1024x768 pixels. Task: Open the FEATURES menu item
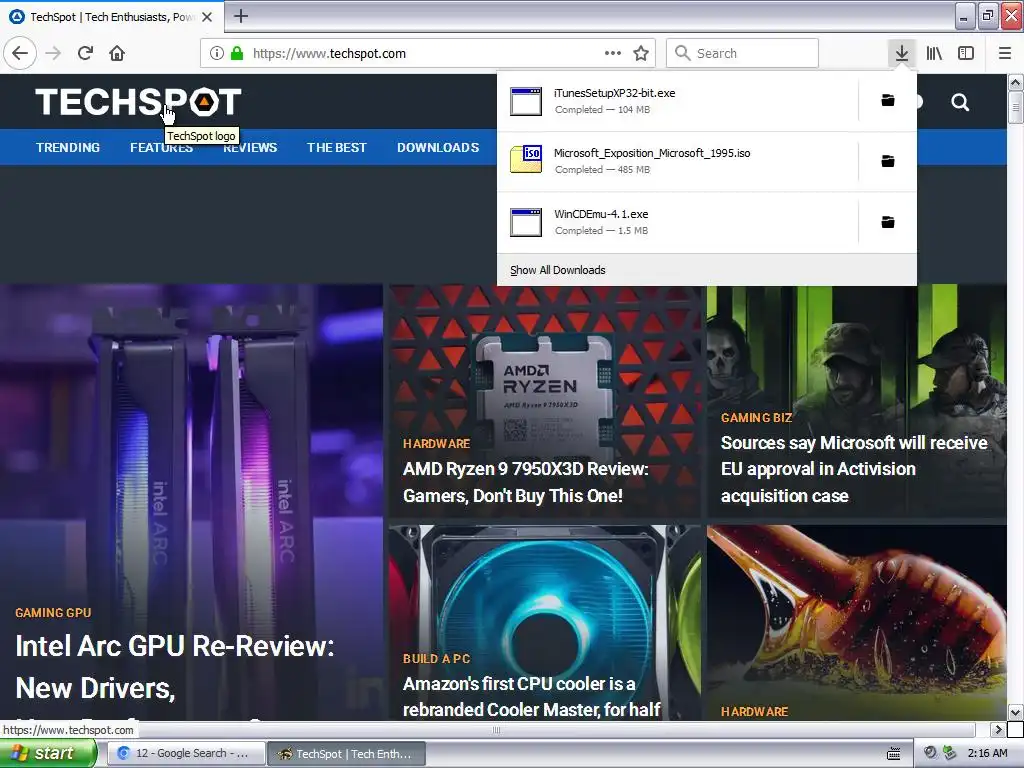tap(161, 148)
